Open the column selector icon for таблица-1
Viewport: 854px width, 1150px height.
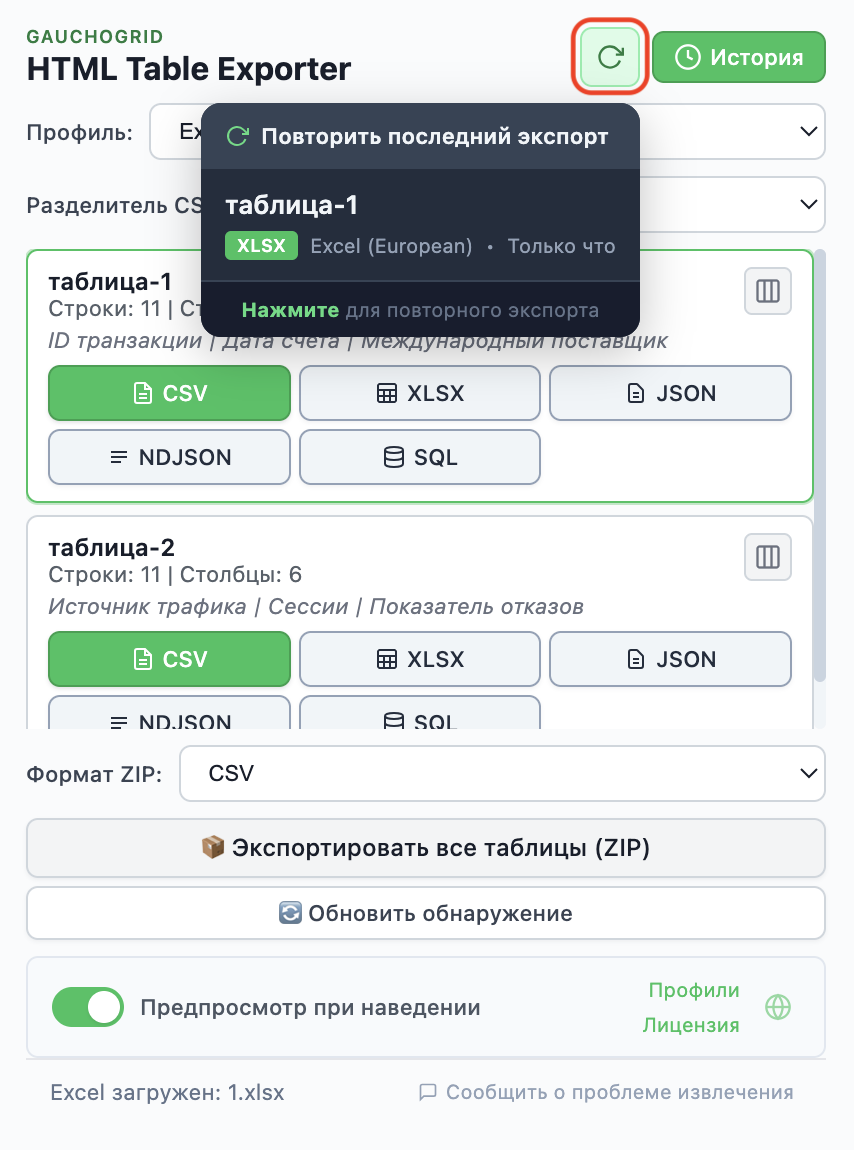pyautogui.click(x=767, y=291)
